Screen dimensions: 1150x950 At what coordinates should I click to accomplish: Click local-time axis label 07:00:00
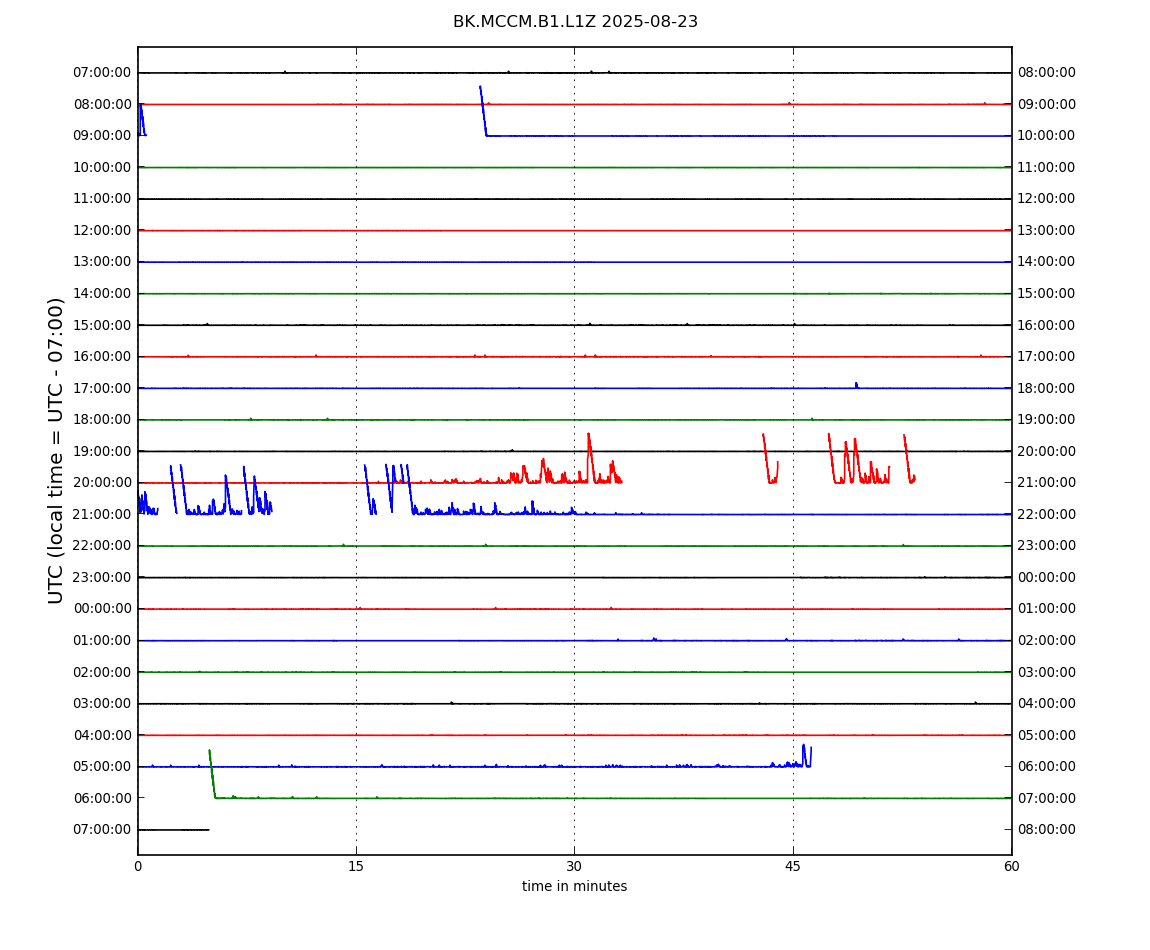(1047, 798)
